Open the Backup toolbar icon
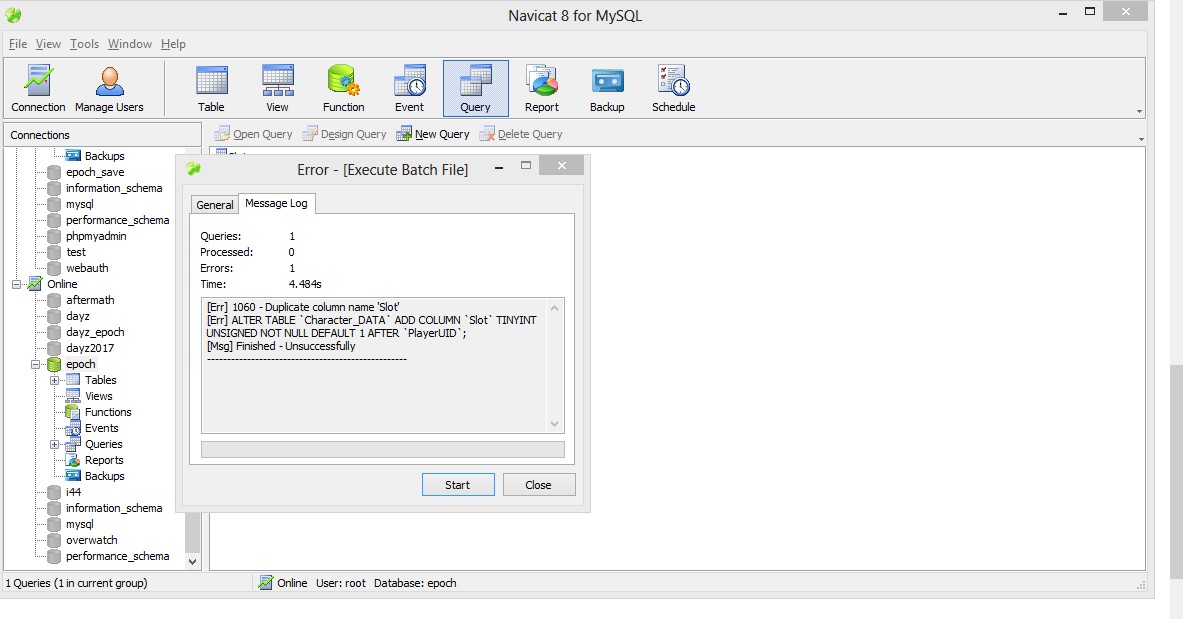 607,88
